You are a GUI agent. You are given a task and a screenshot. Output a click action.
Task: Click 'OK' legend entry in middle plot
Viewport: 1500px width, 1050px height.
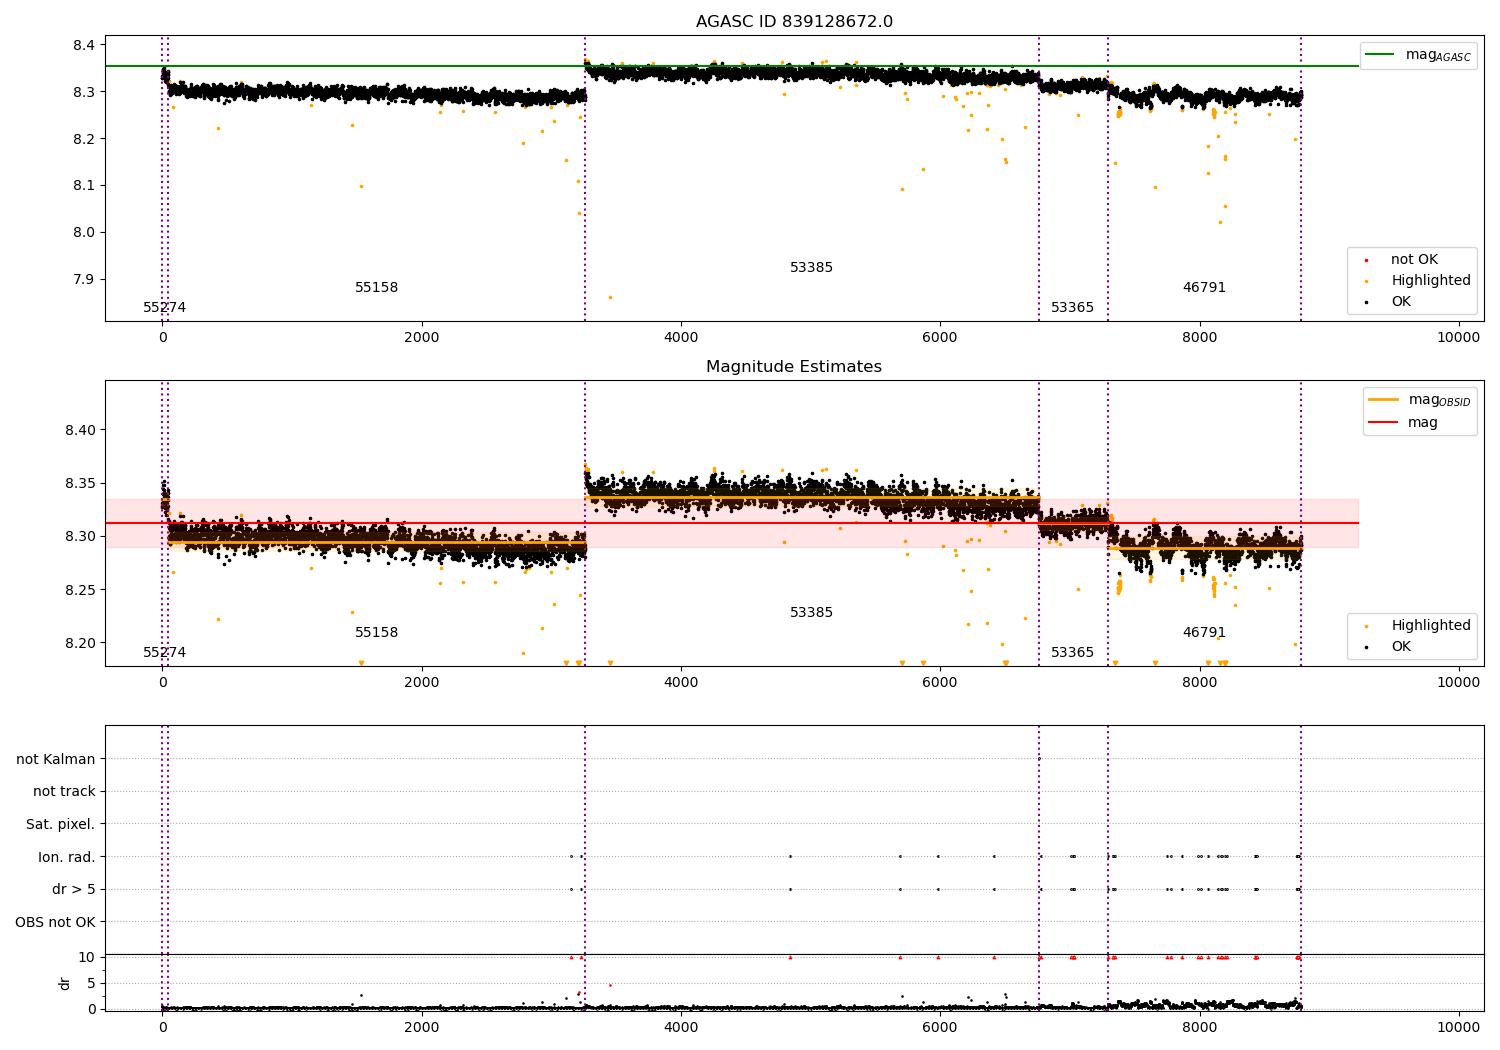click(1389, 647)
